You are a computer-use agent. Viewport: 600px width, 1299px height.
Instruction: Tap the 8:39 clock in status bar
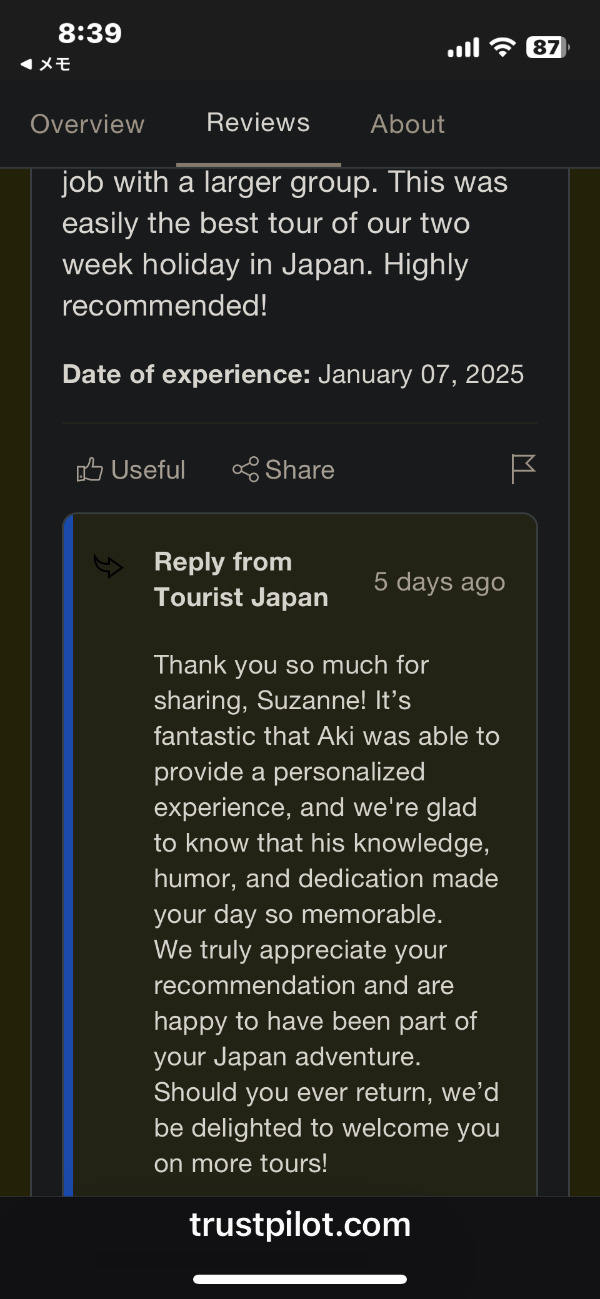tap(90, 33)
